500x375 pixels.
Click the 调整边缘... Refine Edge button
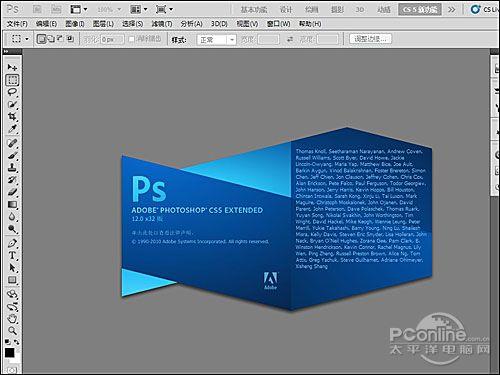tap(370, 39)
